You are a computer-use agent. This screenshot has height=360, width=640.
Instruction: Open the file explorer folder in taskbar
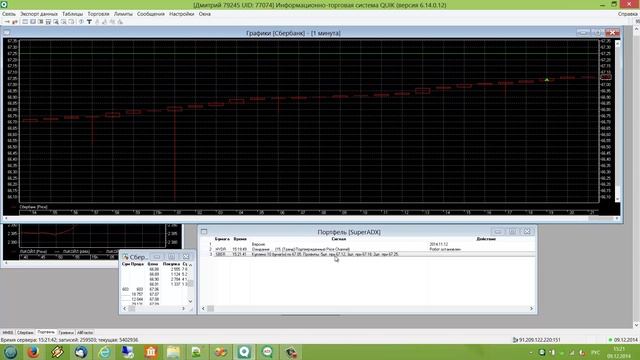173,352
